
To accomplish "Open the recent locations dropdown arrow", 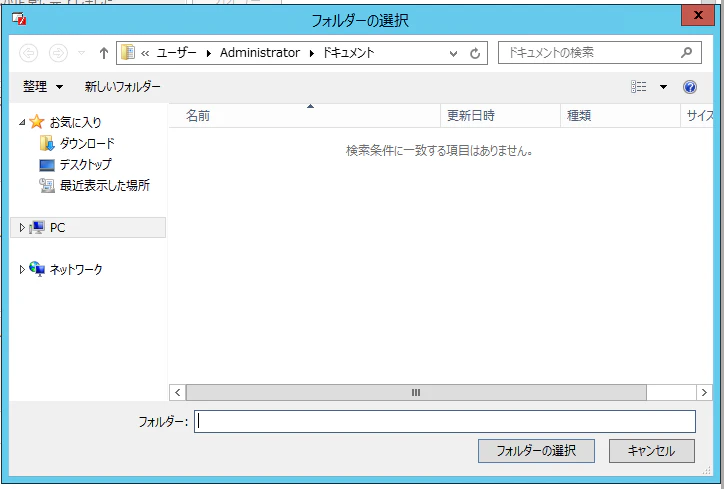I will tap(81, 53).
